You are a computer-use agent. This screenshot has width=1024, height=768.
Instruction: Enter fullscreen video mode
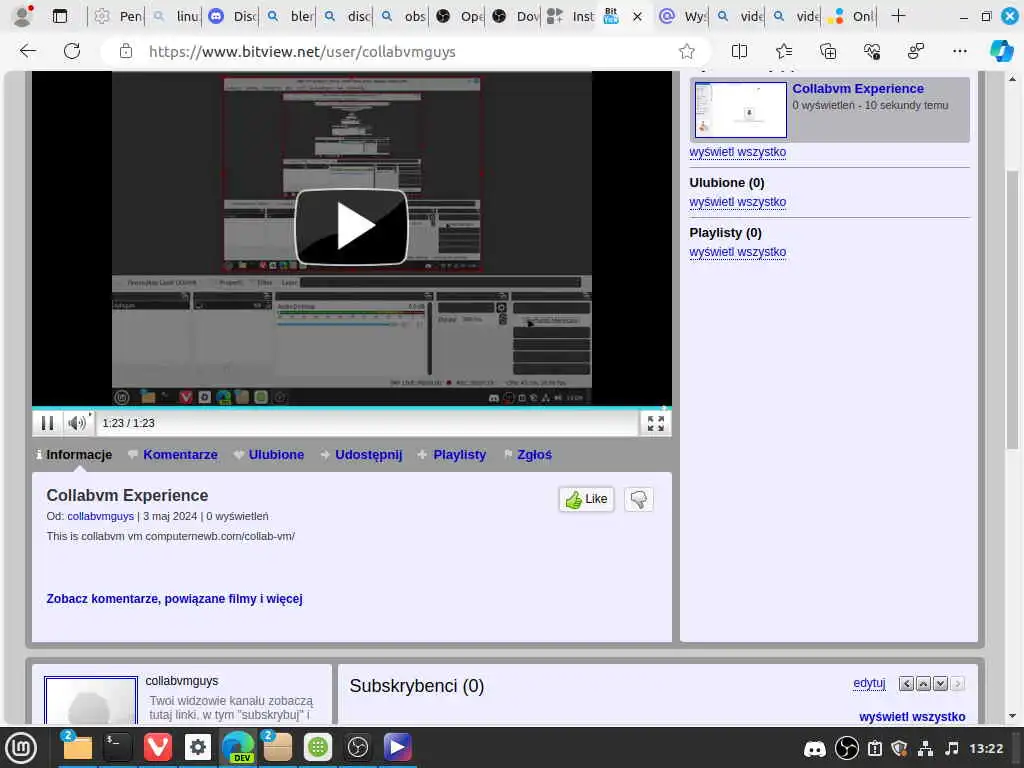tap(656, 423)
